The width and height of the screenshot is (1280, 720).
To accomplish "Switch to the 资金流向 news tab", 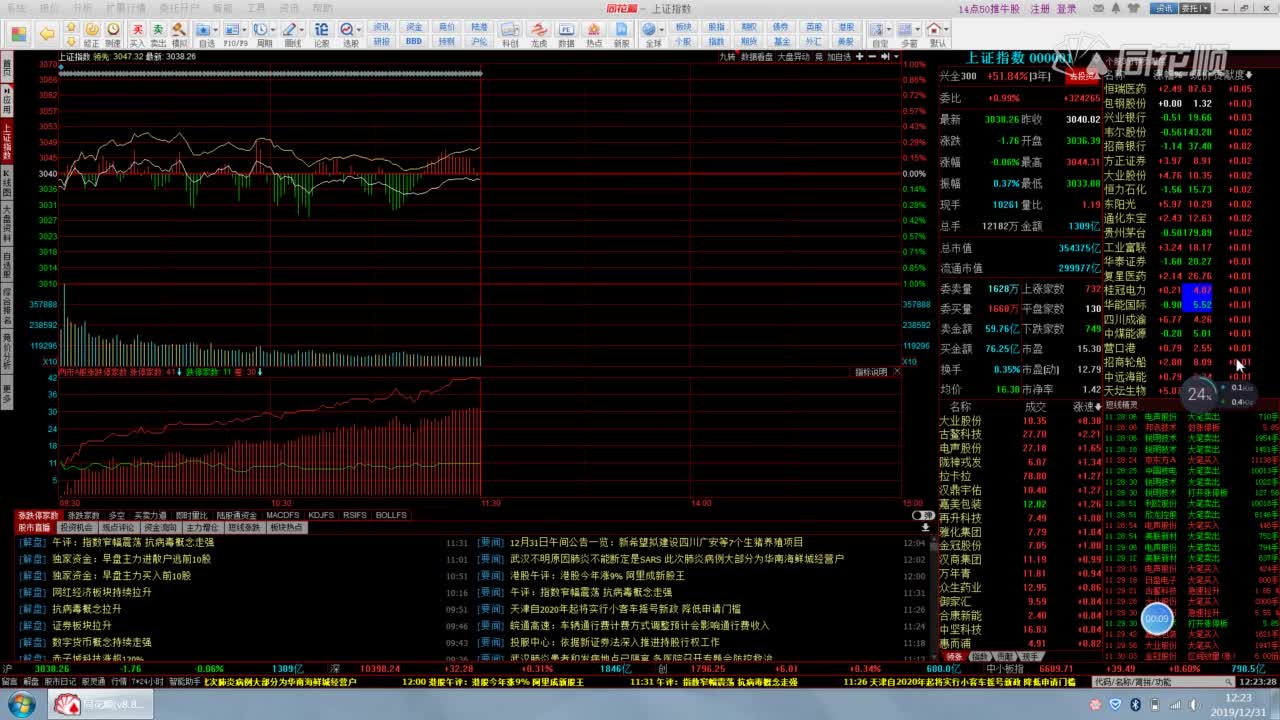I will (160, 527).
